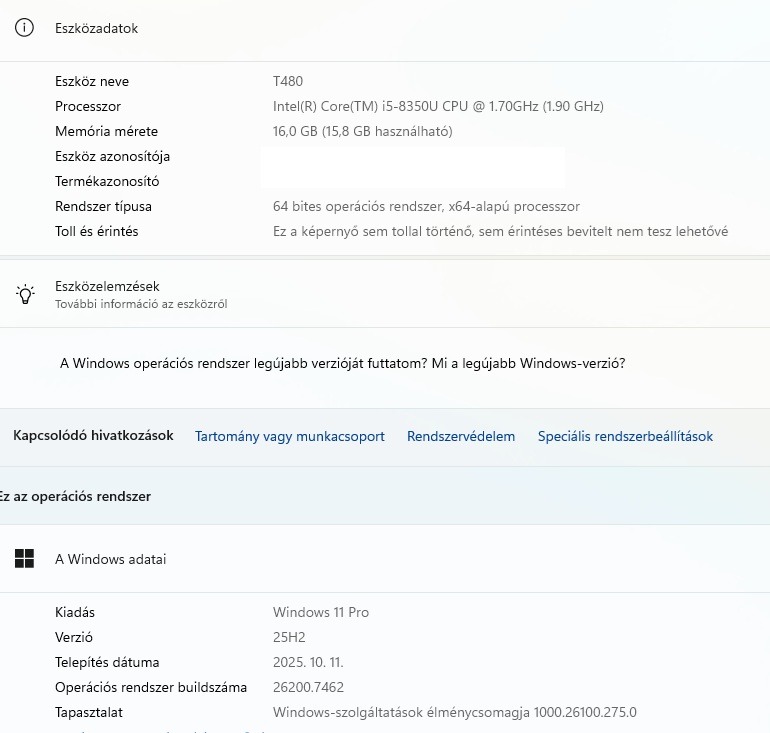Select the 64 bites system type text

426,206
